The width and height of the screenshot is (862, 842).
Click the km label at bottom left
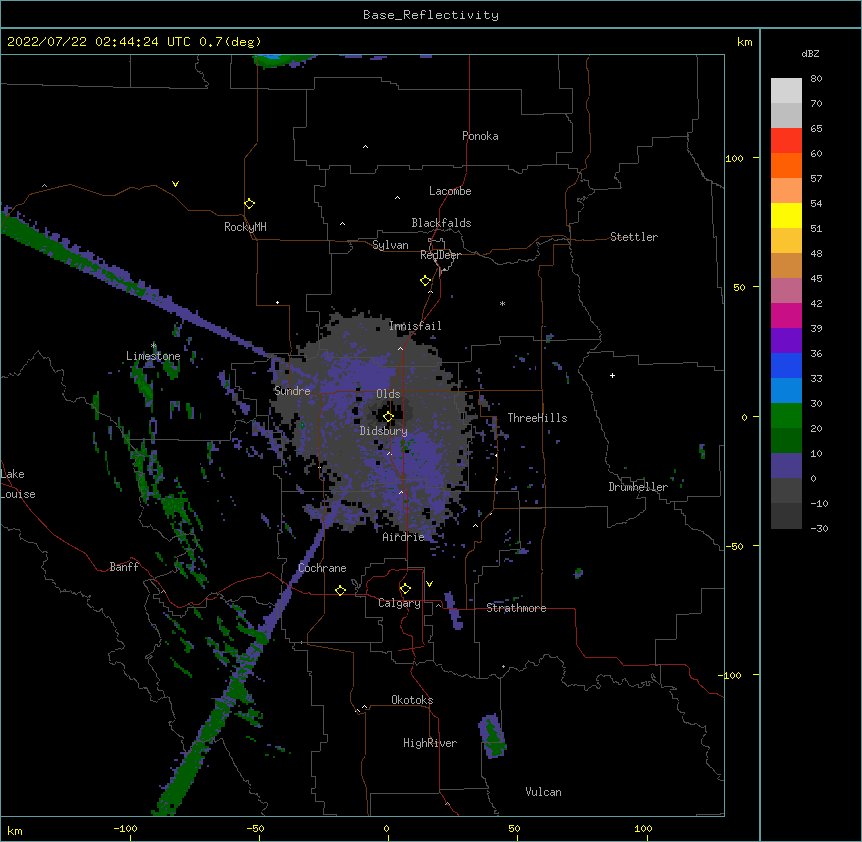click(15, 831)
